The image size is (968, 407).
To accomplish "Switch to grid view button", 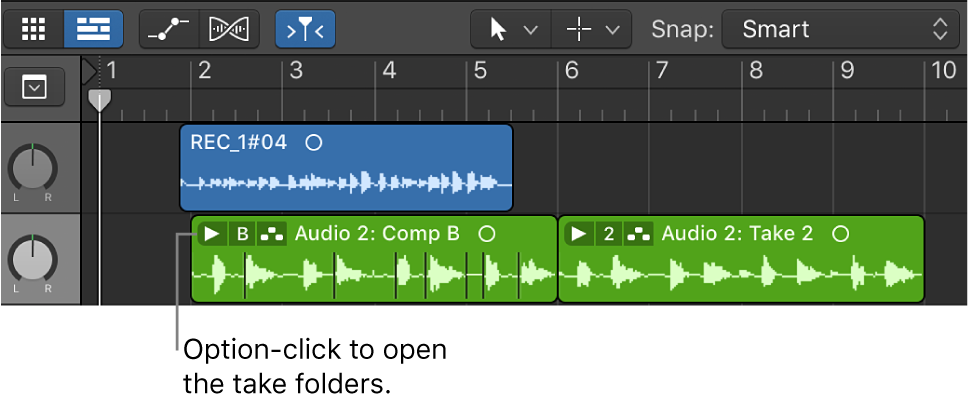I will (x=34, y=29).
